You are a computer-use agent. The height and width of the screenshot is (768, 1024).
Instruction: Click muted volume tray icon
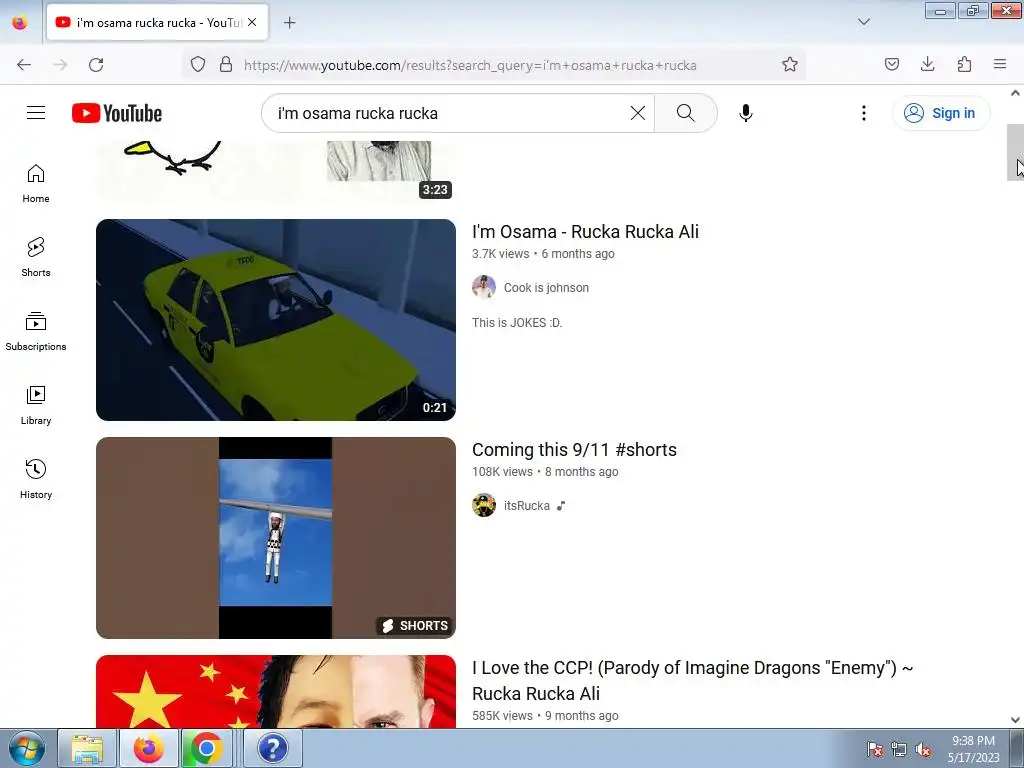(x=923, y=750)
